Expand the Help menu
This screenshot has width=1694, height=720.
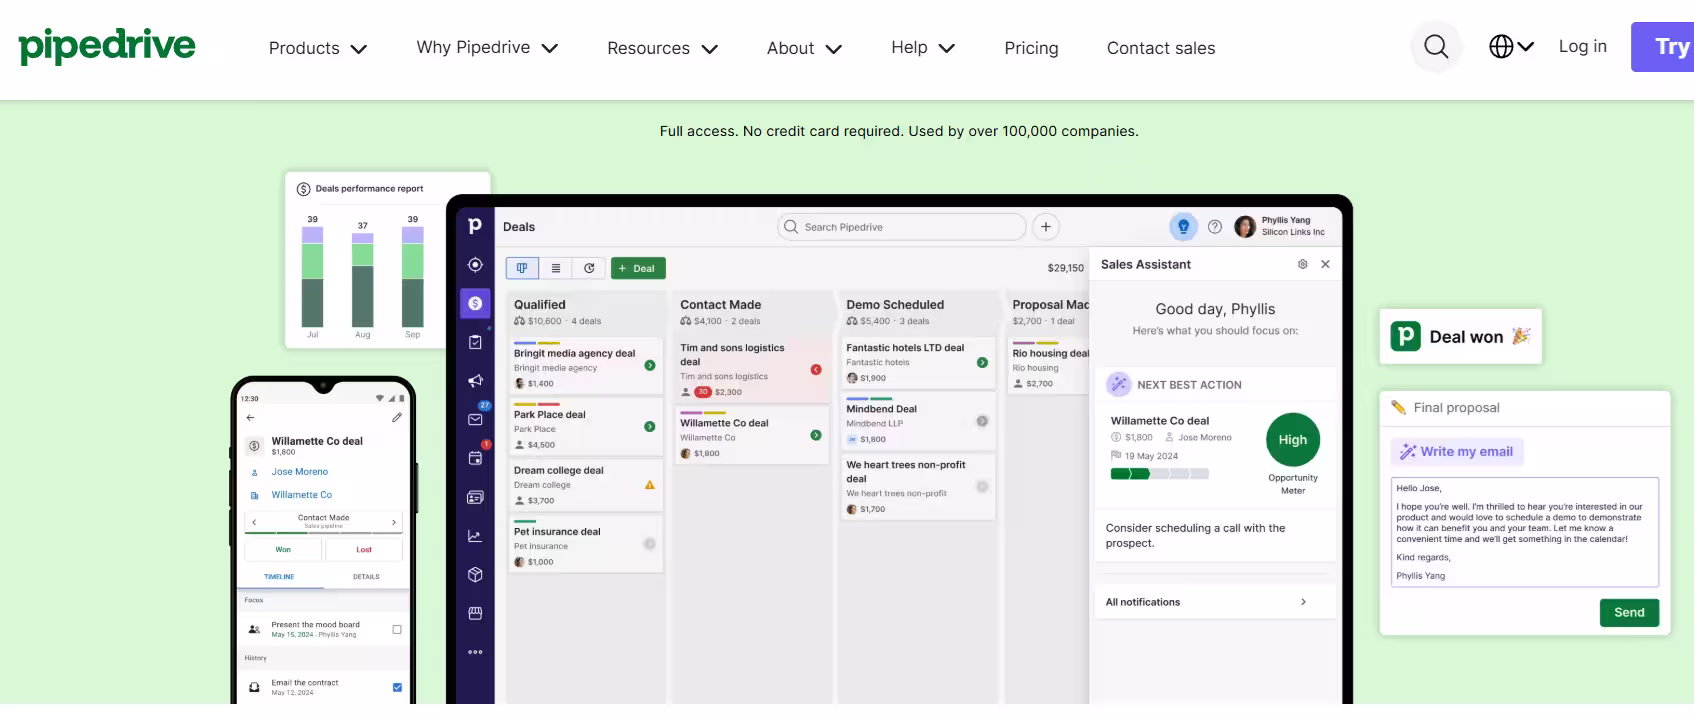tap(923, 48)
